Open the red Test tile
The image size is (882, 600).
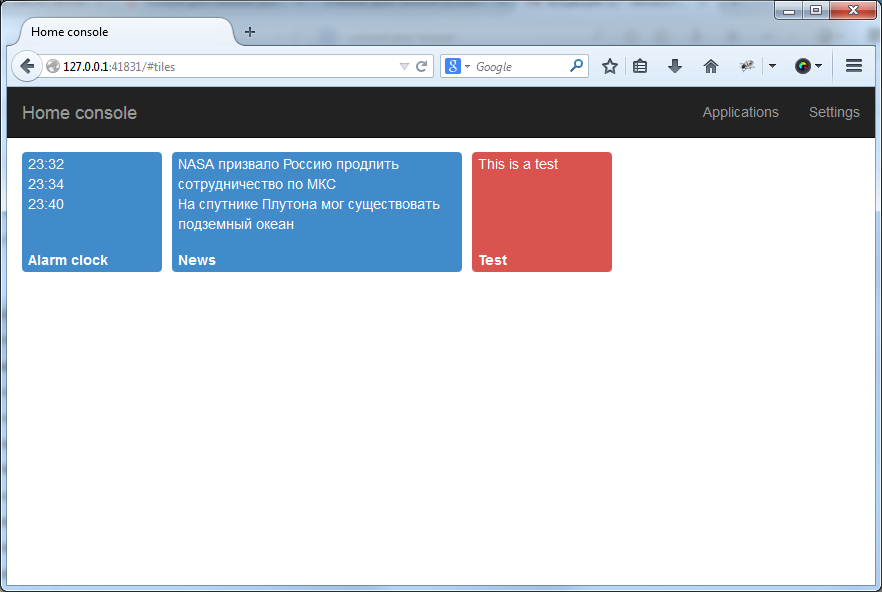coord(542,212)
